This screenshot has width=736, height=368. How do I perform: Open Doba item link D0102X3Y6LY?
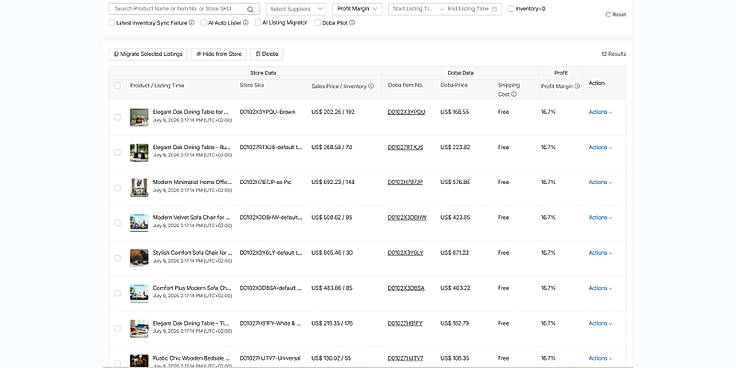tap(406, 253)
